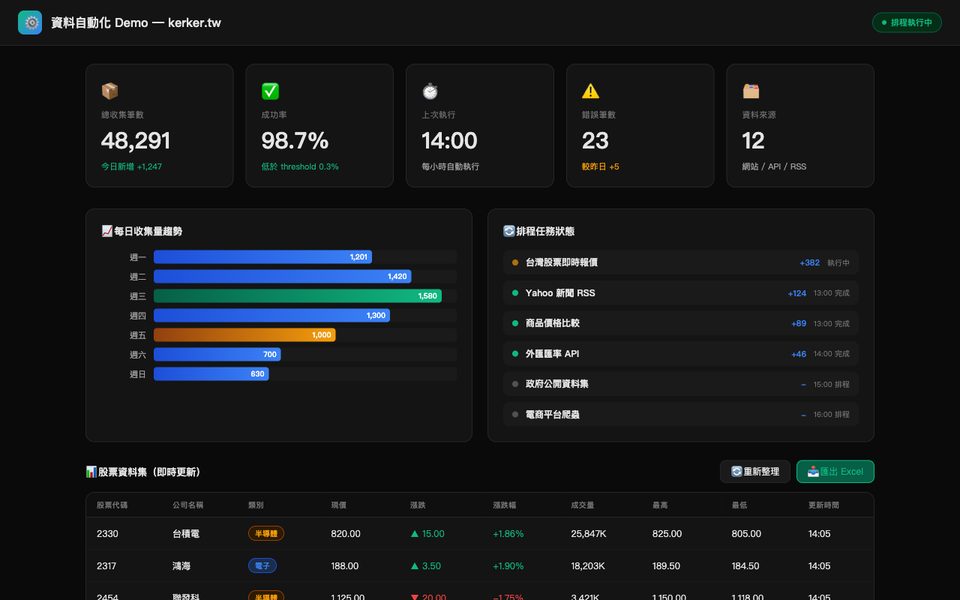
Task: Click the Monday bar showing 1,201
Action: click(x=263, y=257)
